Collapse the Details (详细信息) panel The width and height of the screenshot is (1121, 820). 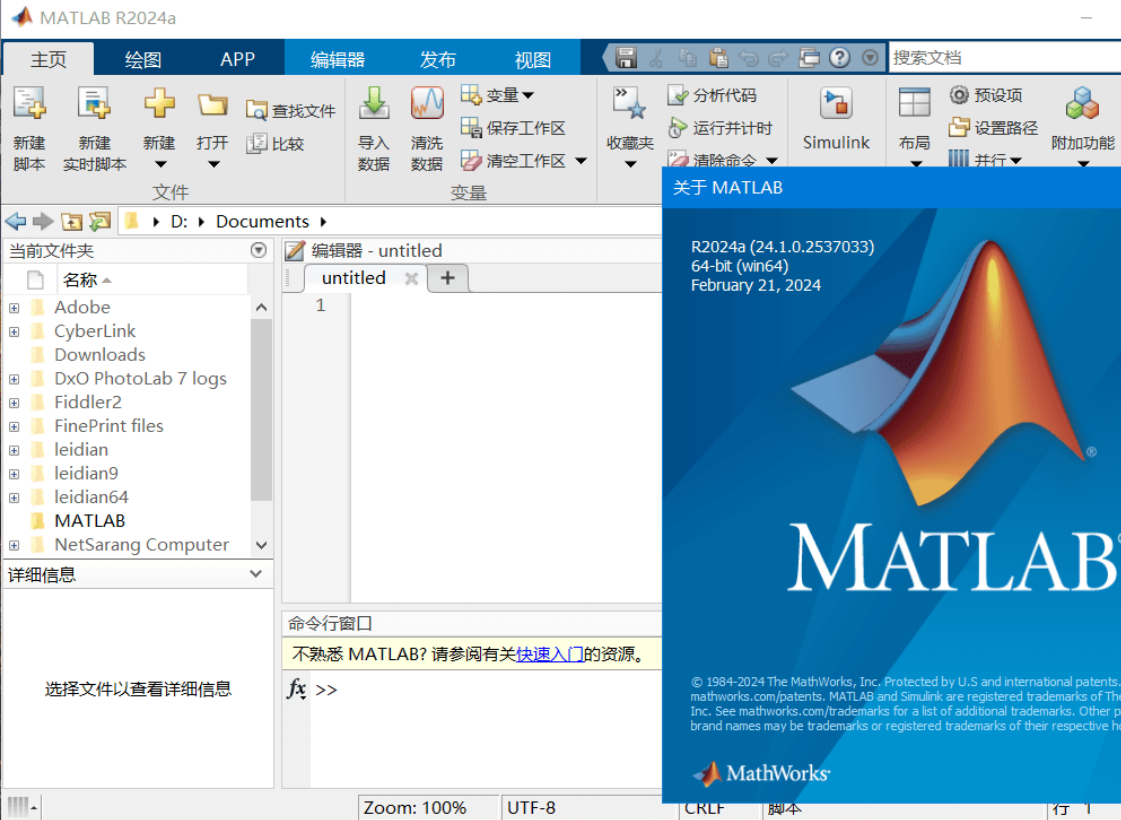(x=256, y=574)
